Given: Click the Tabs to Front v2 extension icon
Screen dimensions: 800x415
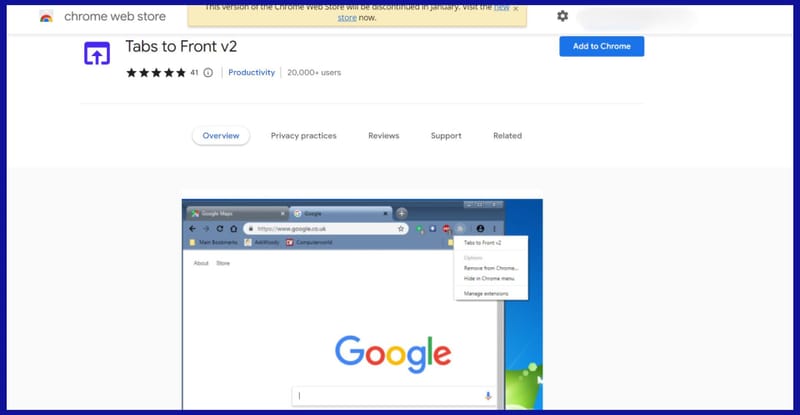Looking at the screenshot, I should [x=97, y=53].
